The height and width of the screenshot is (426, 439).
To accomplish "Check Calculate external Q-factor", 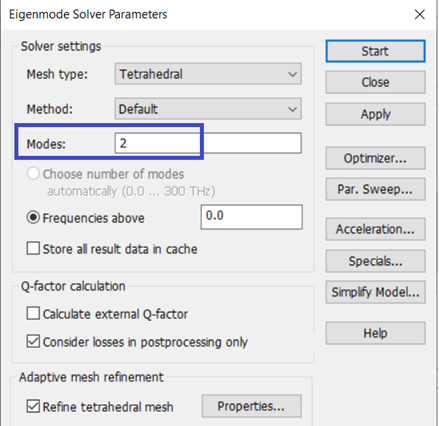I will tap(33, 314).
